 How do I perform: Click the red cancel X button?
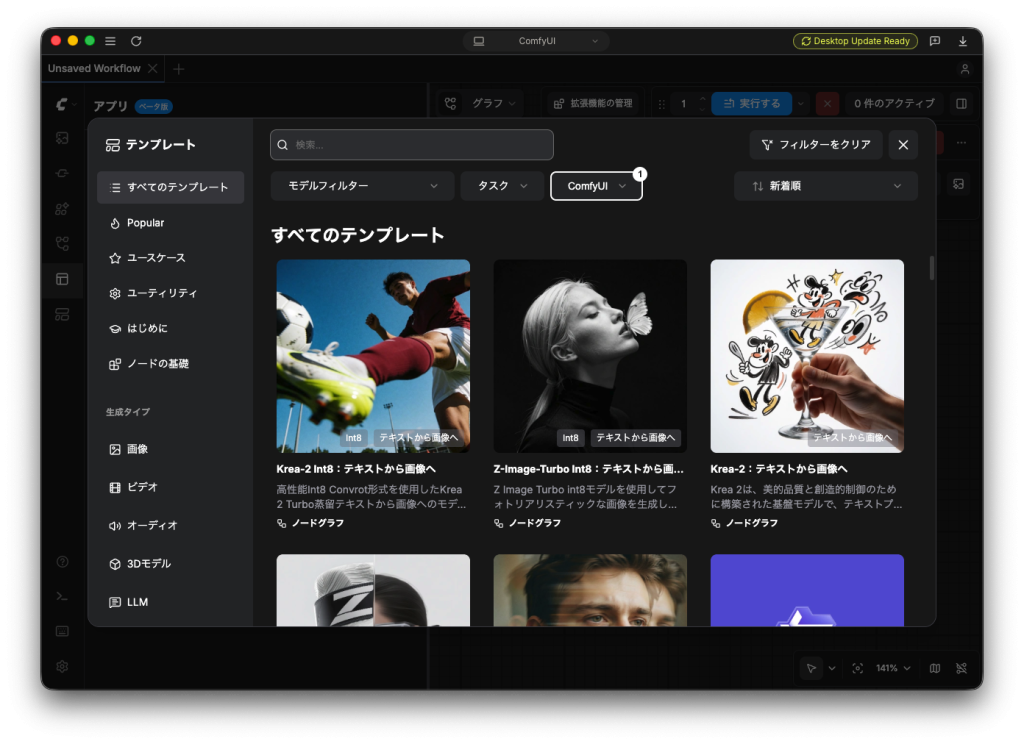827,103
